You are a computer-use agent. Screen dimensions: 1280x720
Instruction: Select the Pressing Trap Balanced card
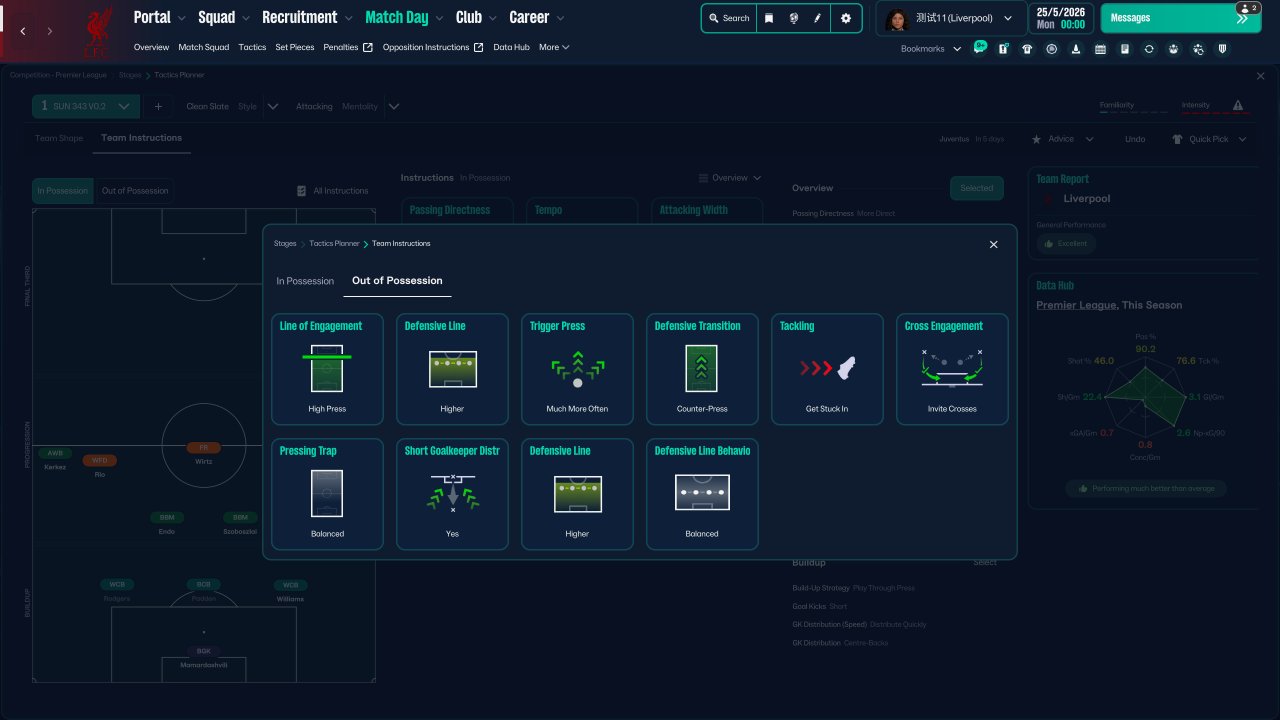coord(327,494)
